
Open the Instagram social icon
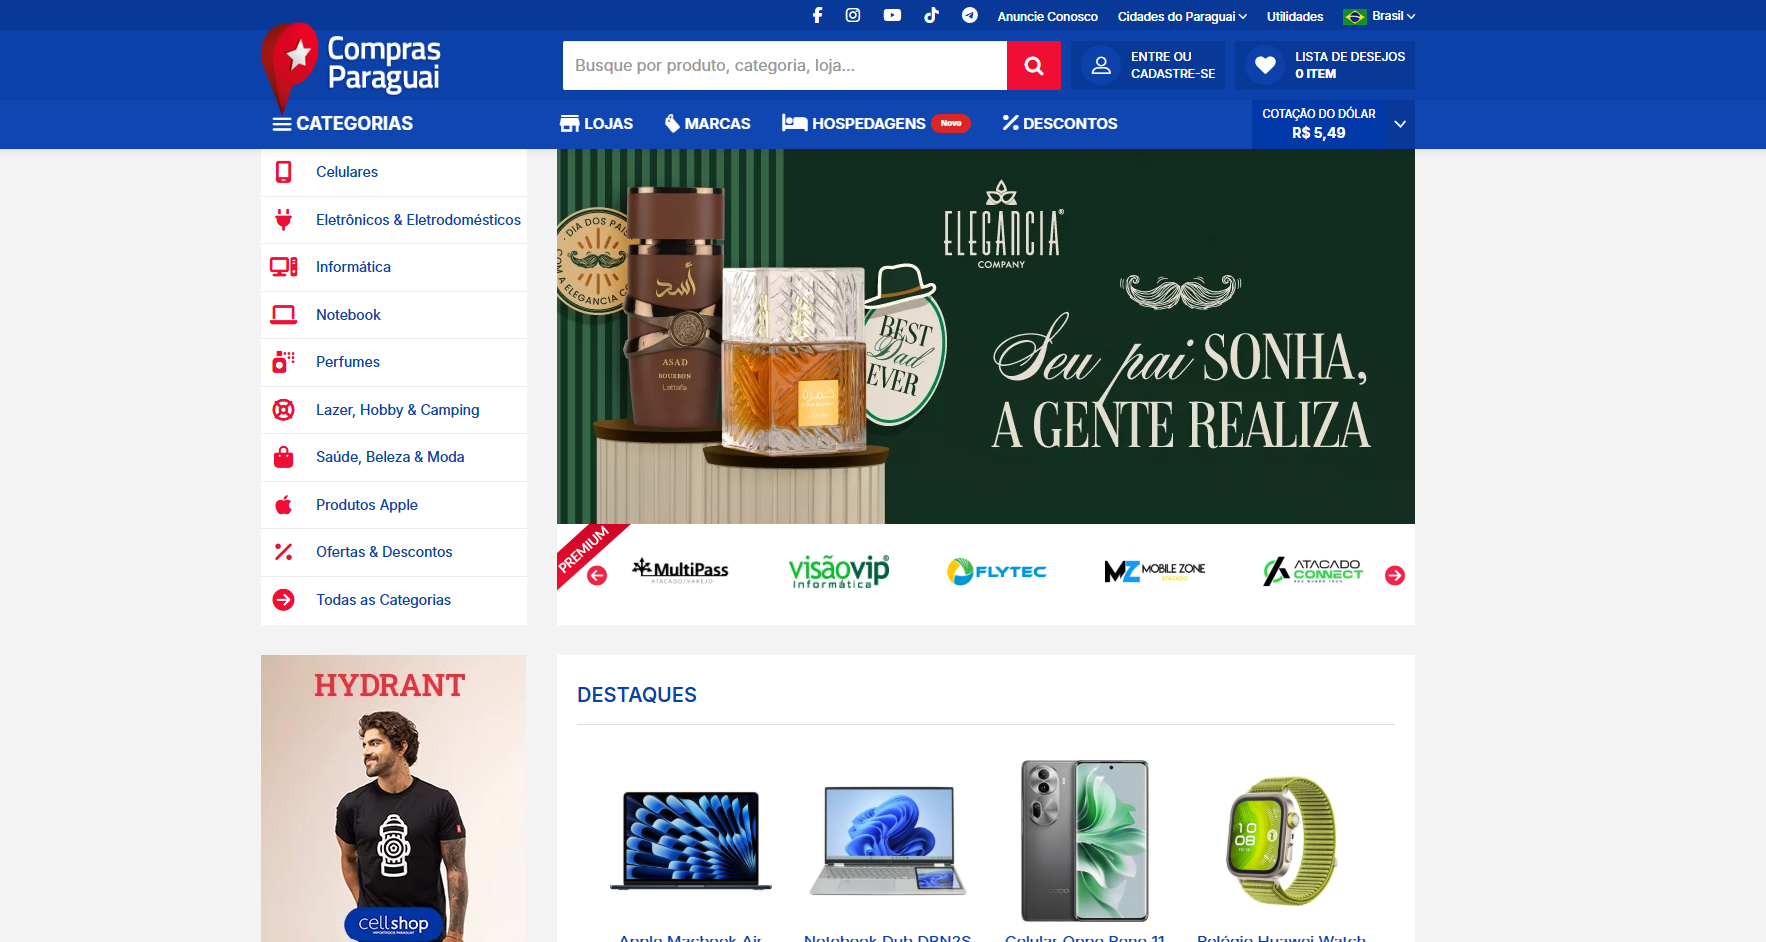tap(853, 15)
